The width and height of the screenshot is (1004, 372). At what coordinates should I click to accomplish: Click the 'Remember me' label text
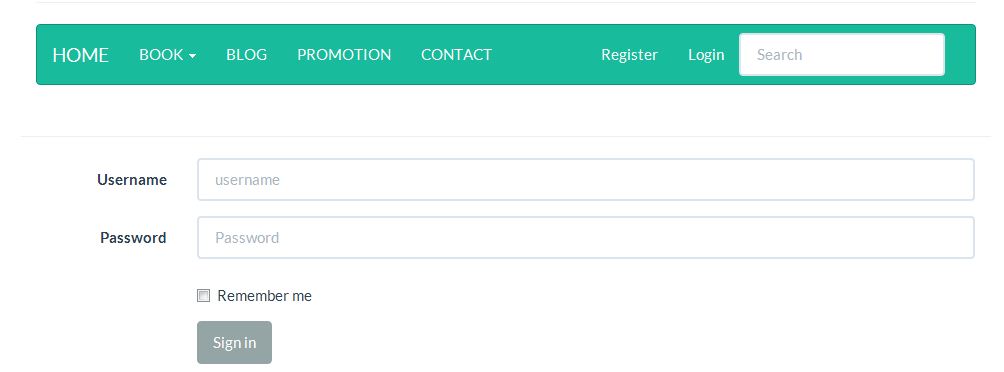pos(264,296)
